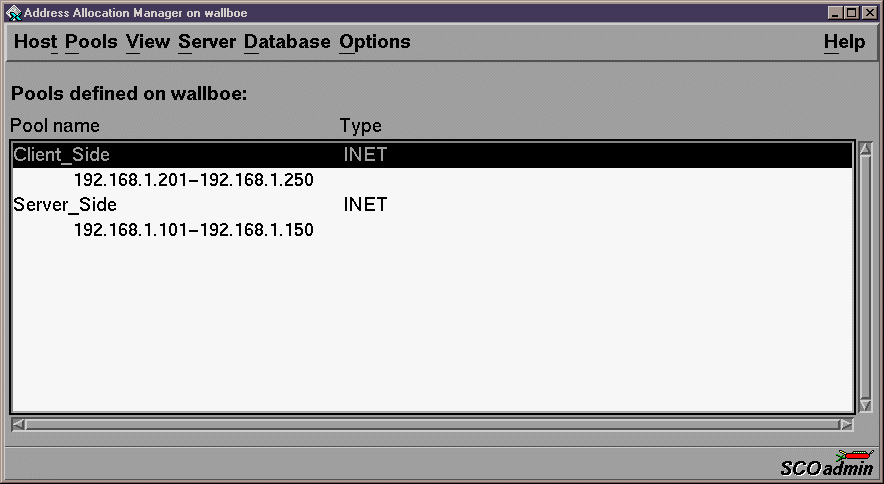Open the Options menu
Image resolution: width=884 pixels, height=484 pixels.
375,42
